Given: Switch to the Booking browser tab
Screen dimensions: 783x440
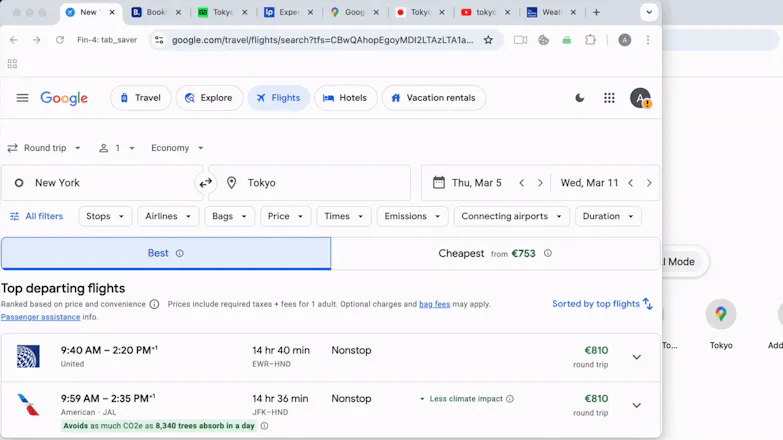Looking at the screenshot, I should 156,12.
